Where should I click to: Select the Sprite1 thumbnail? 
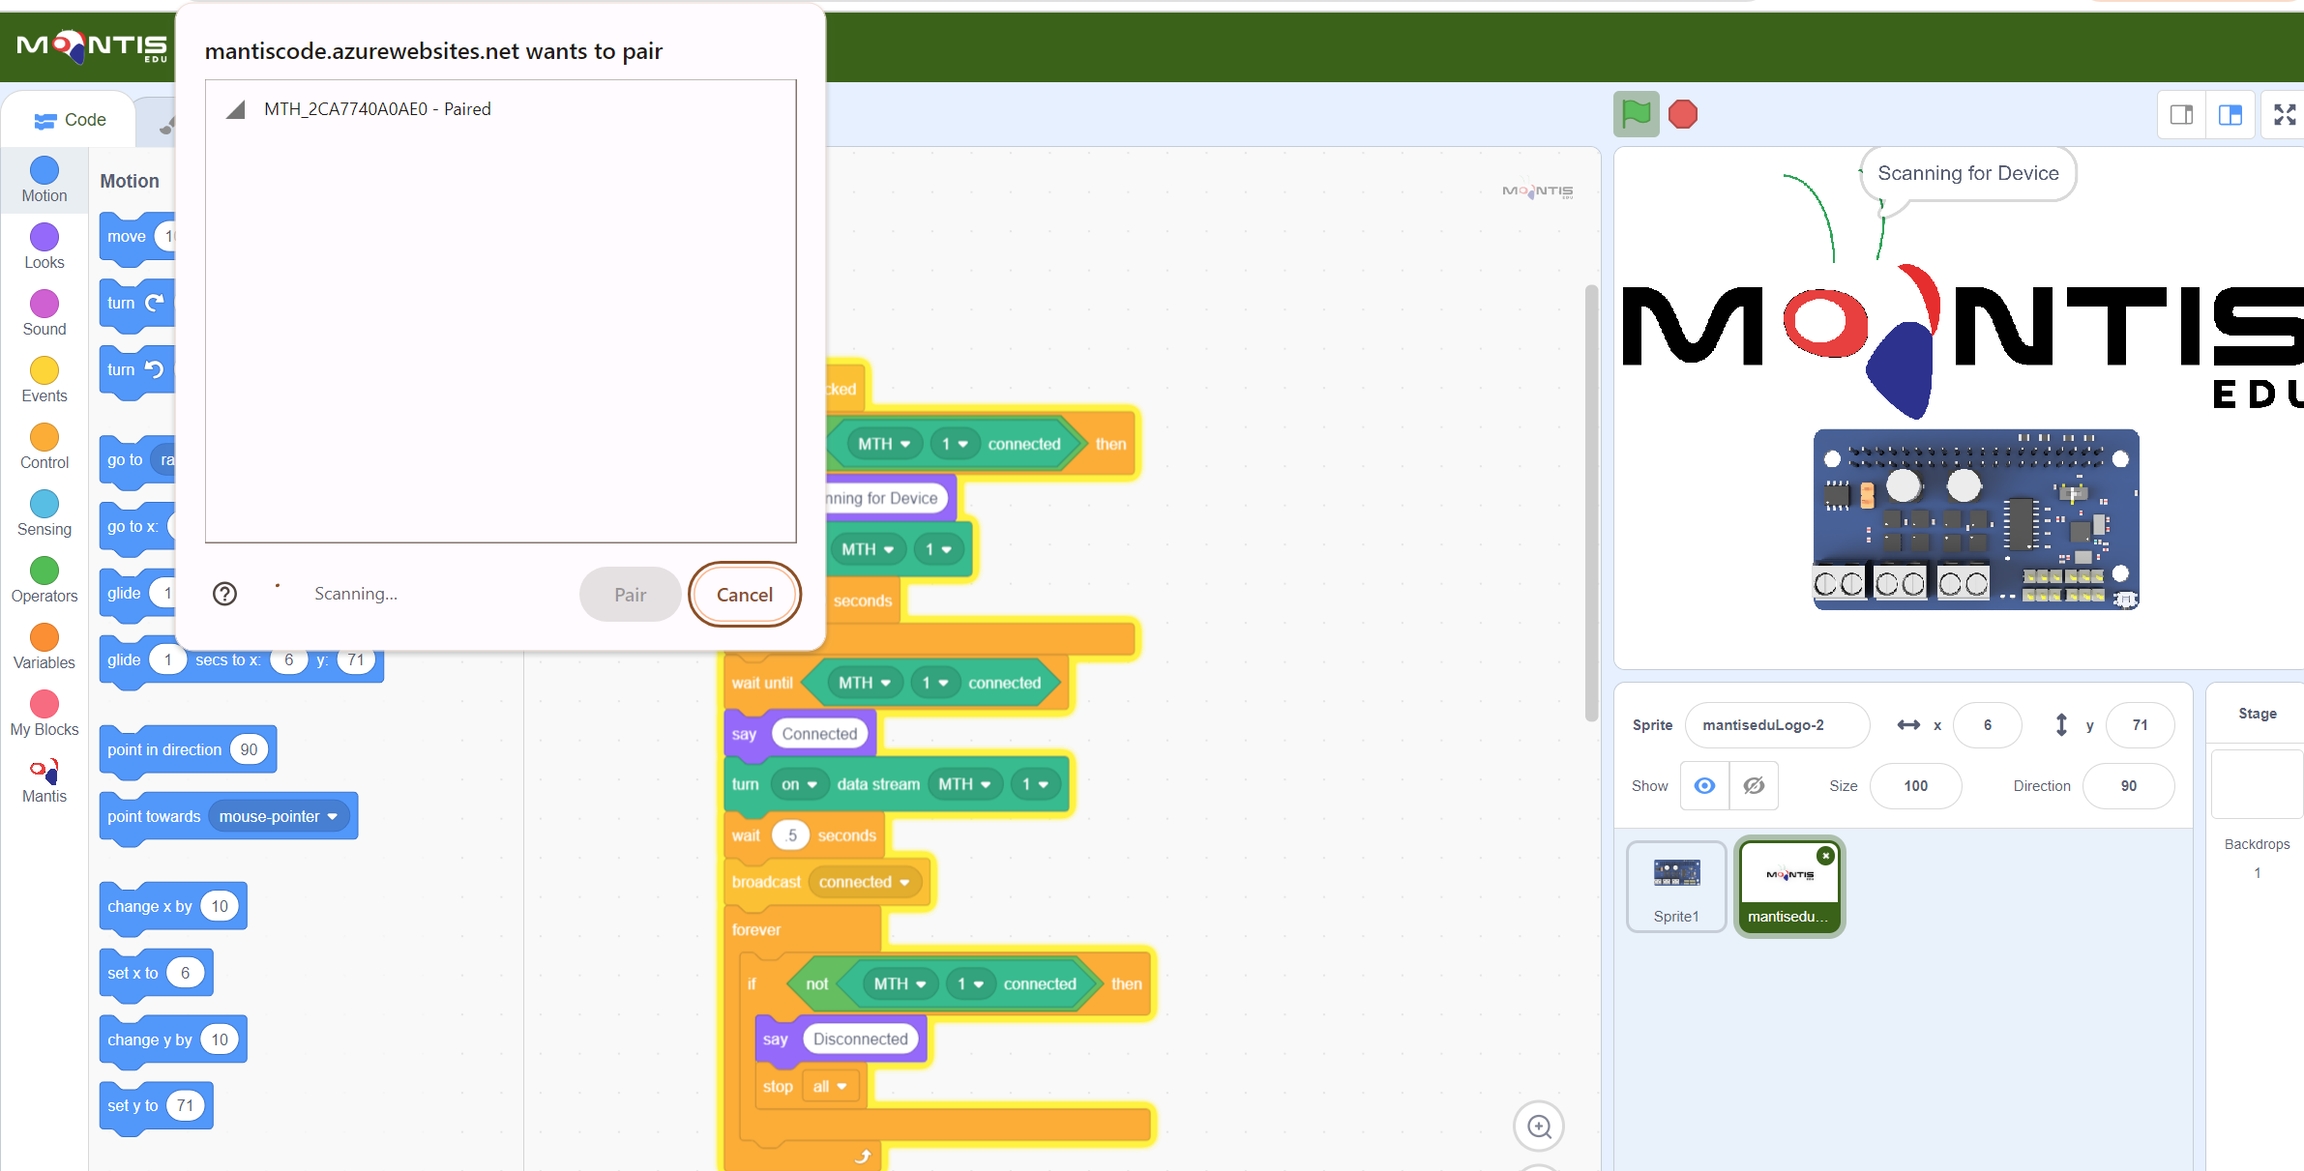click(1676, 886)
